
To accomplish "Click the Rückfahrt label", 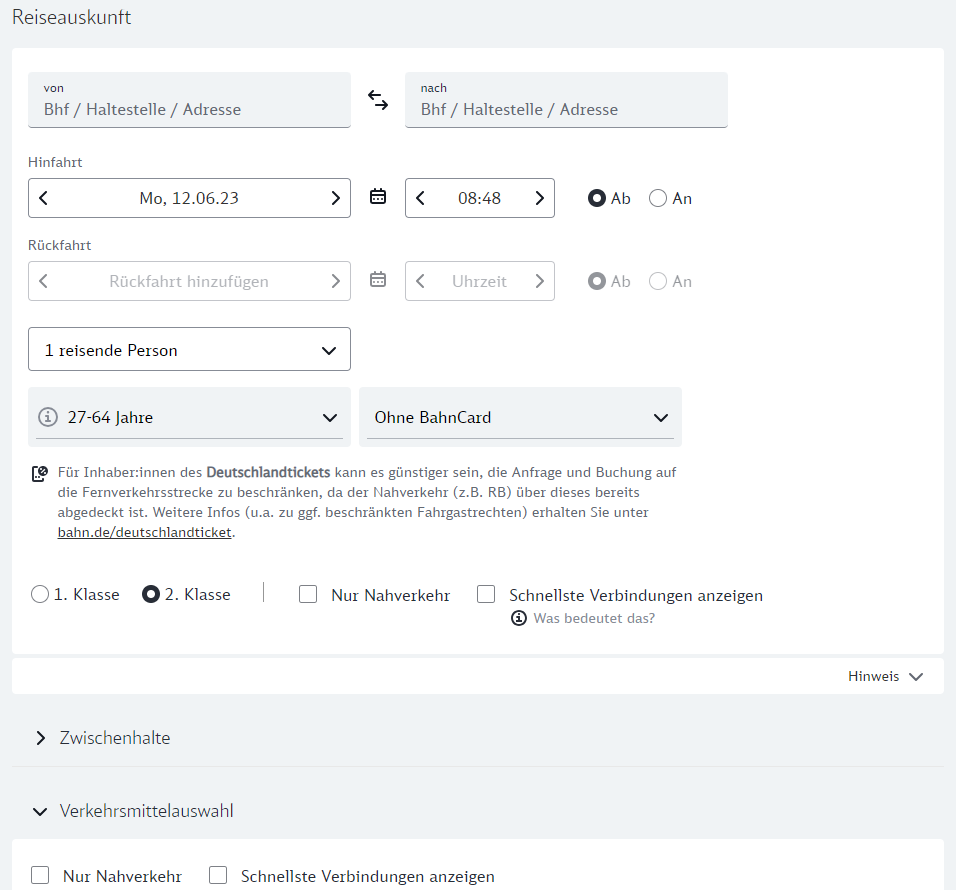I will tap(59, 245).
